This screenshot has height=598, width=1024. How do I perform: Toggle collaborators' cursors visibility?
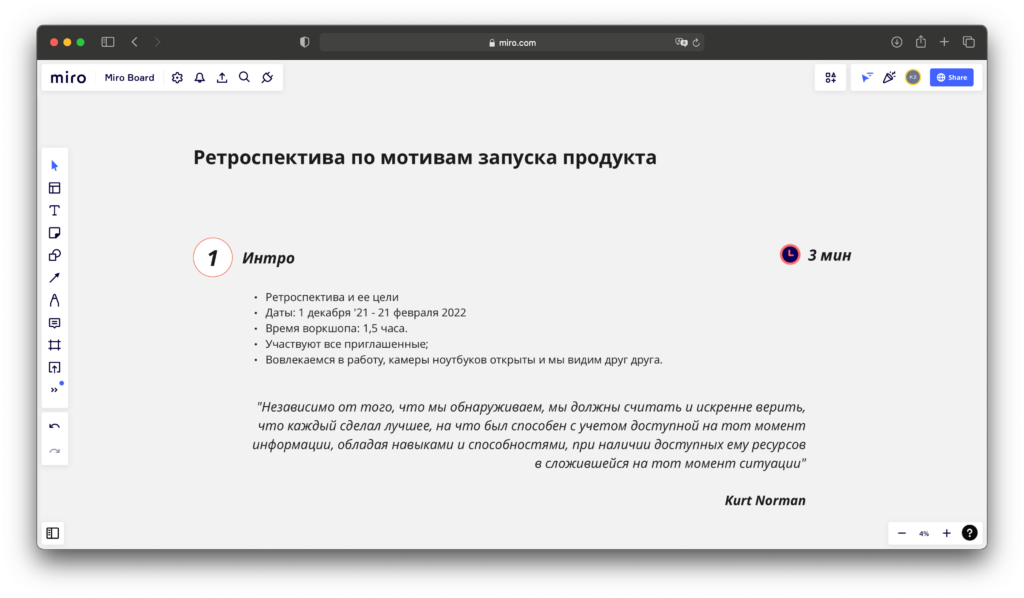tap(866, 77)
